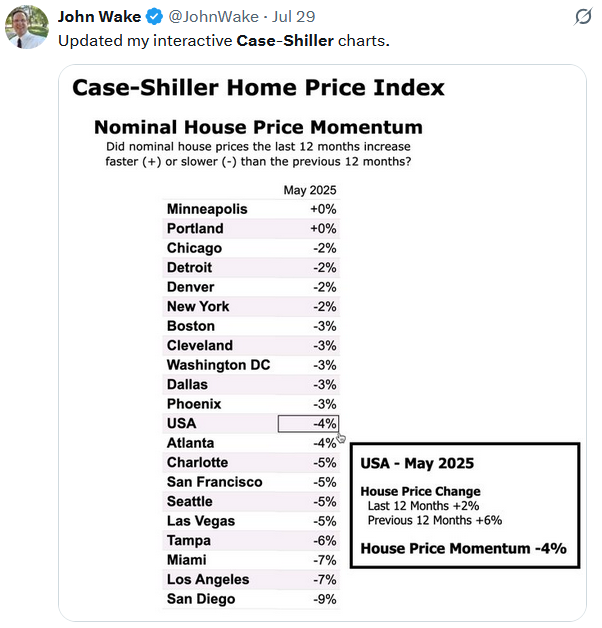This screenshot has width=602, height=628.
Task: Click the blue verified badge
Action: (x=153, y=17)
